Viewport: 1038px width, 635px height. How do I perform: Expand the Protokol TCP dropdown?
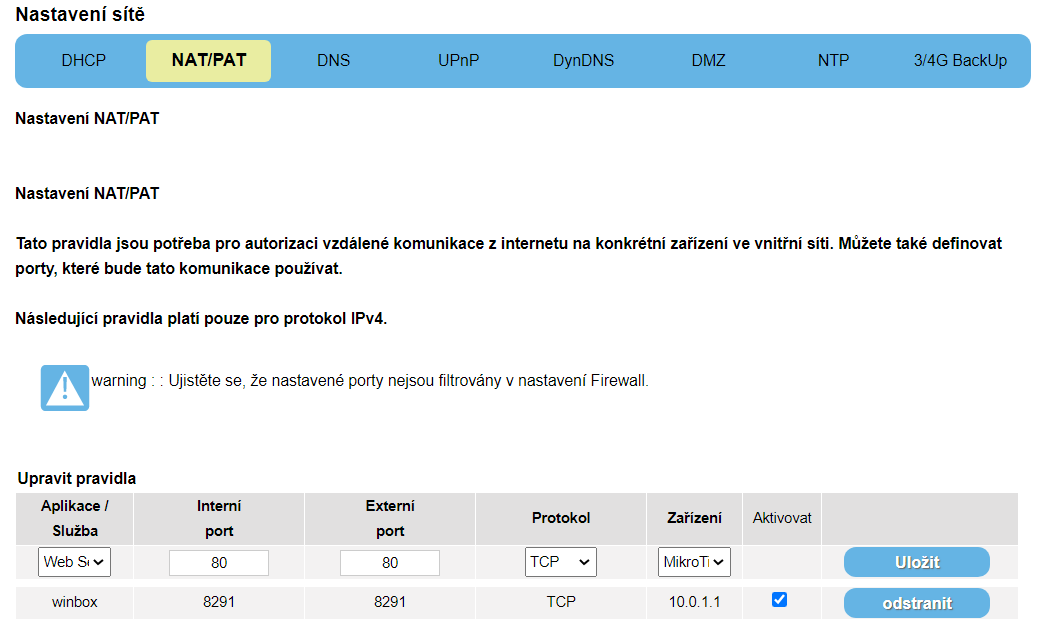tap(560, 562)
